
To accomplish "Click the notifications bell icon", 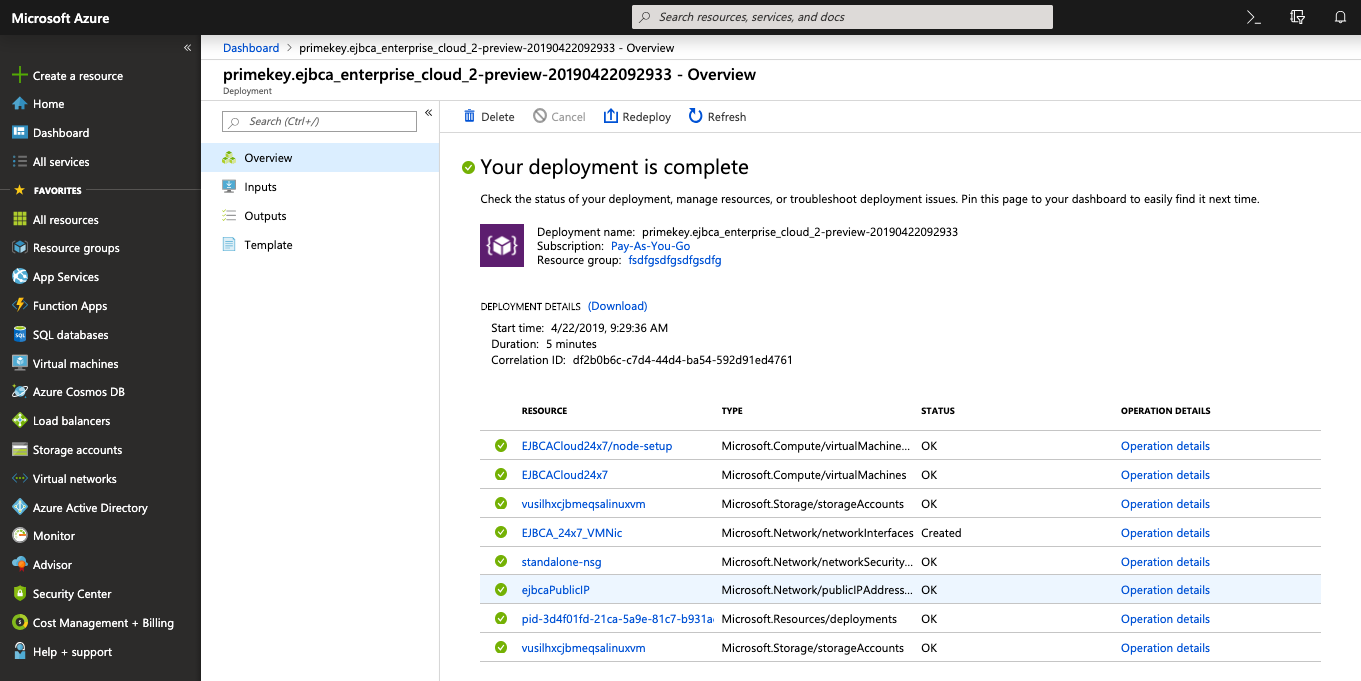I will (x=1340, y=17).
